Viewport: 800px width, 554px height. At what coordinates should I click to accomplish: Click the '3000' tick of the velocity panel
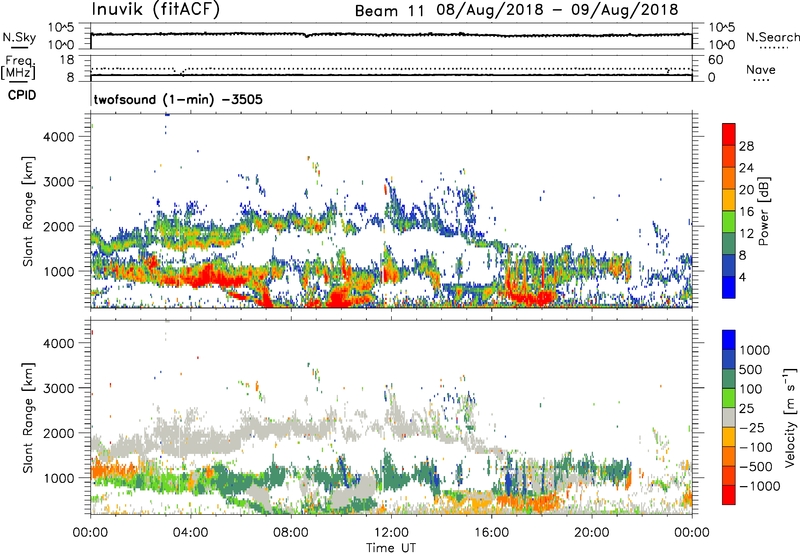coord(58,388)
